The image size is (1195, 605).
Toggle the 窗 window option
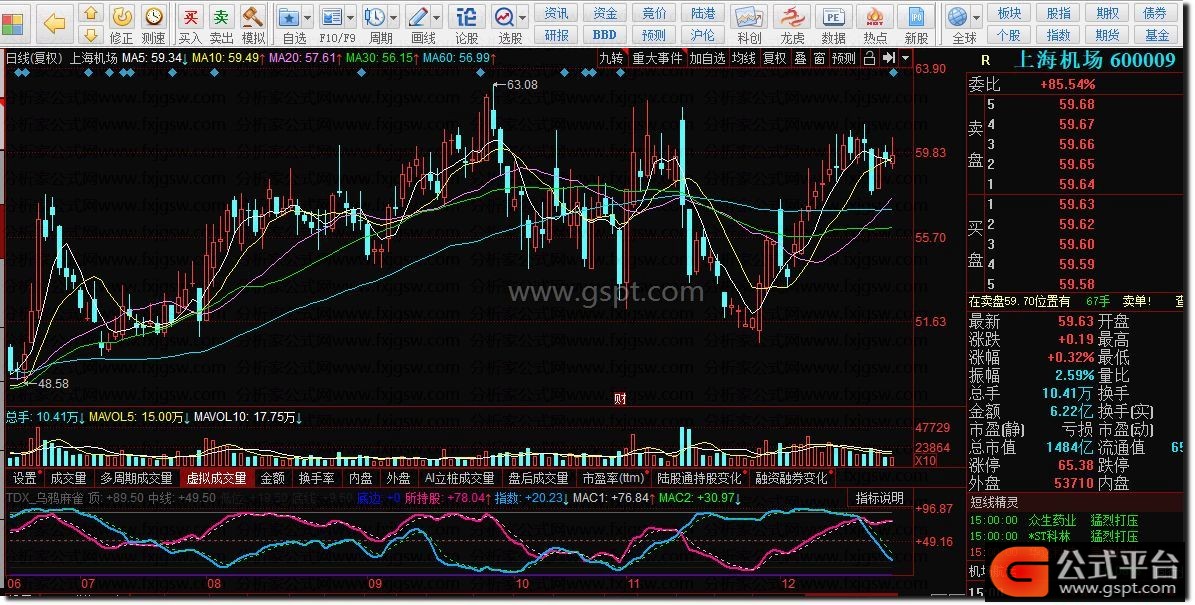coord(819,58)
